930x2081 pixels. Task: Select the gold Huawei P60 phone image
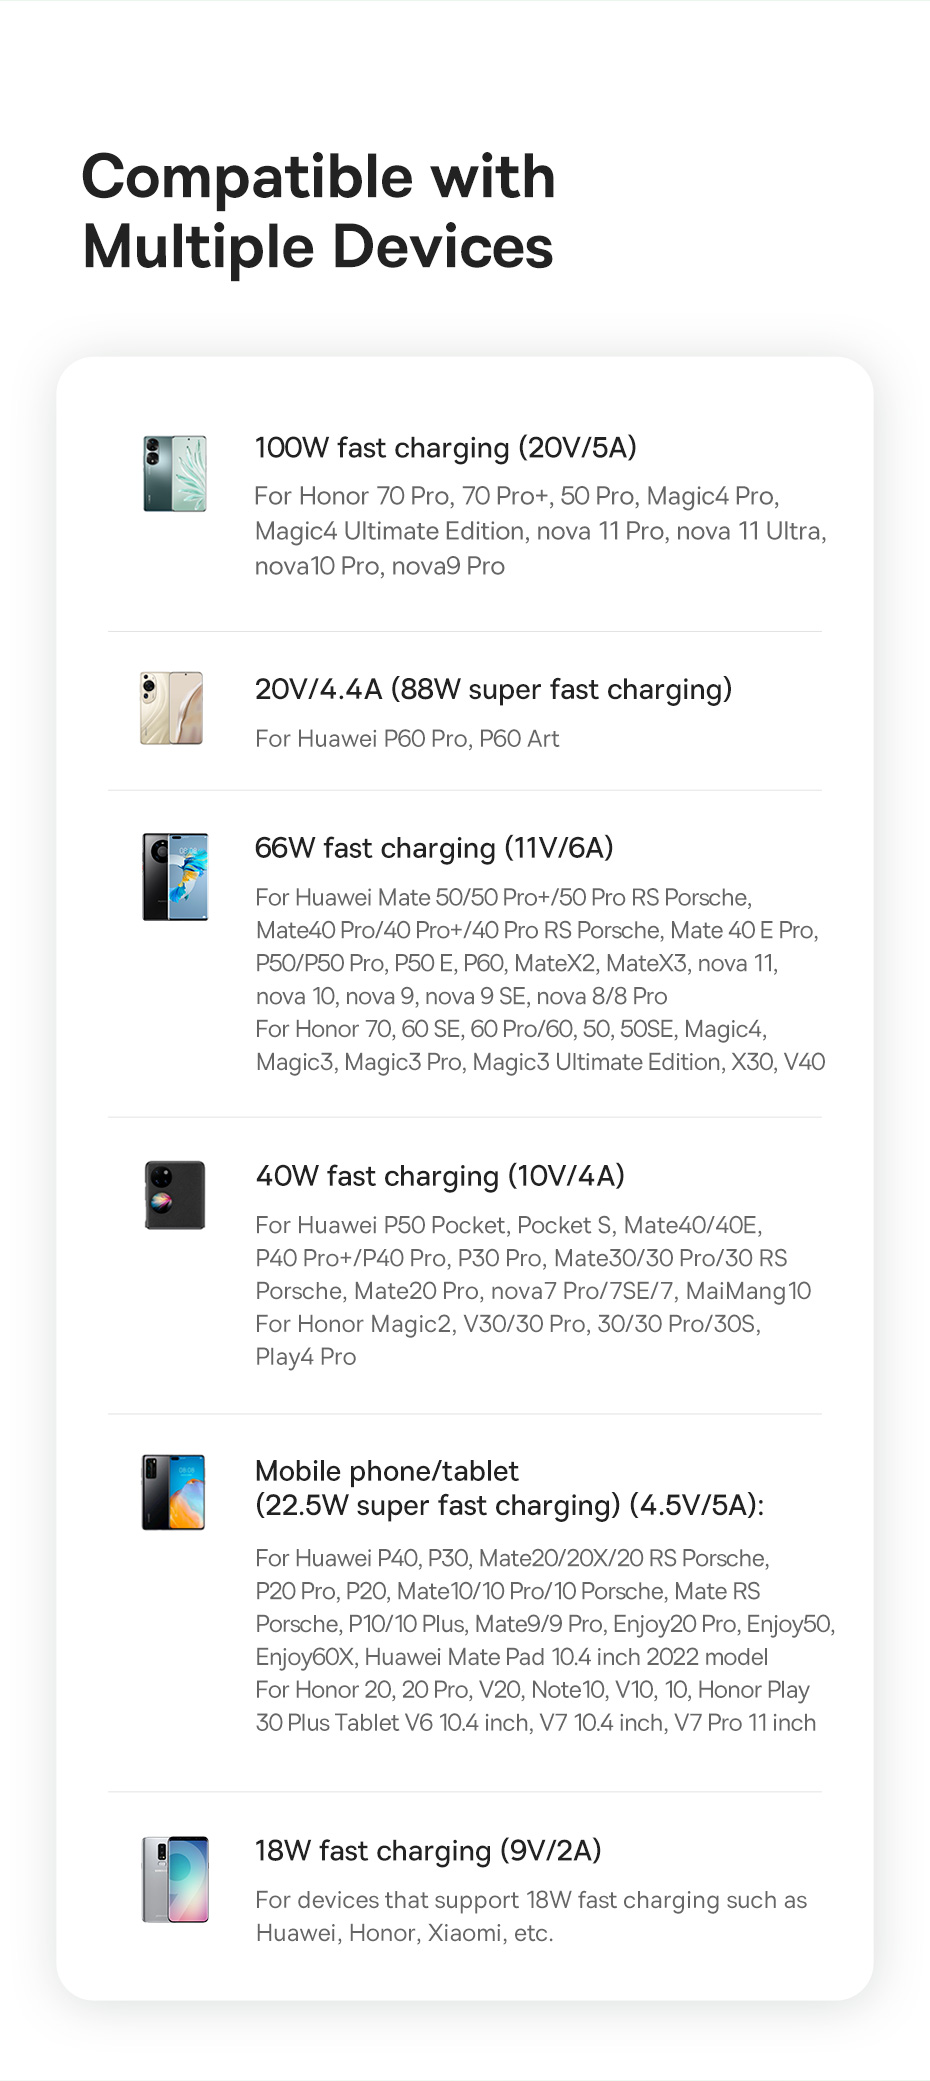(171, 708)
